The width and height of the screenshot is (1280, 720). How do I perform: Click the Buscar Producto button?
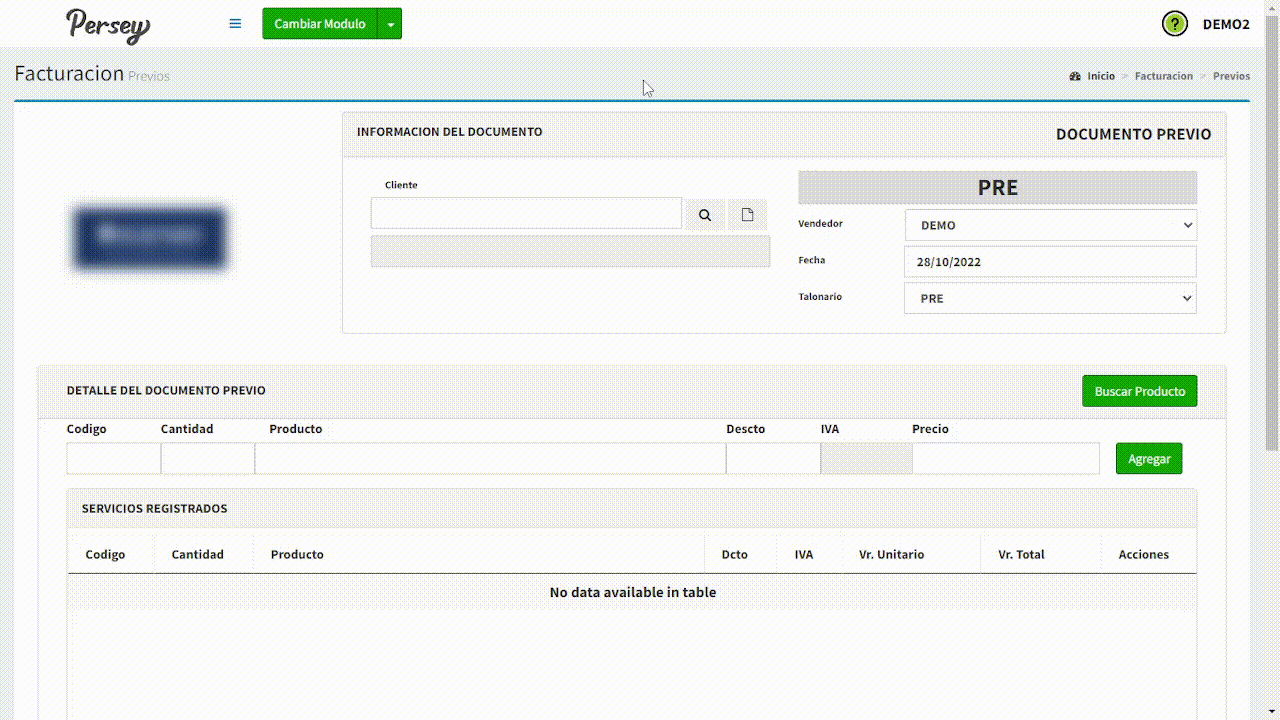point(1139,391)
